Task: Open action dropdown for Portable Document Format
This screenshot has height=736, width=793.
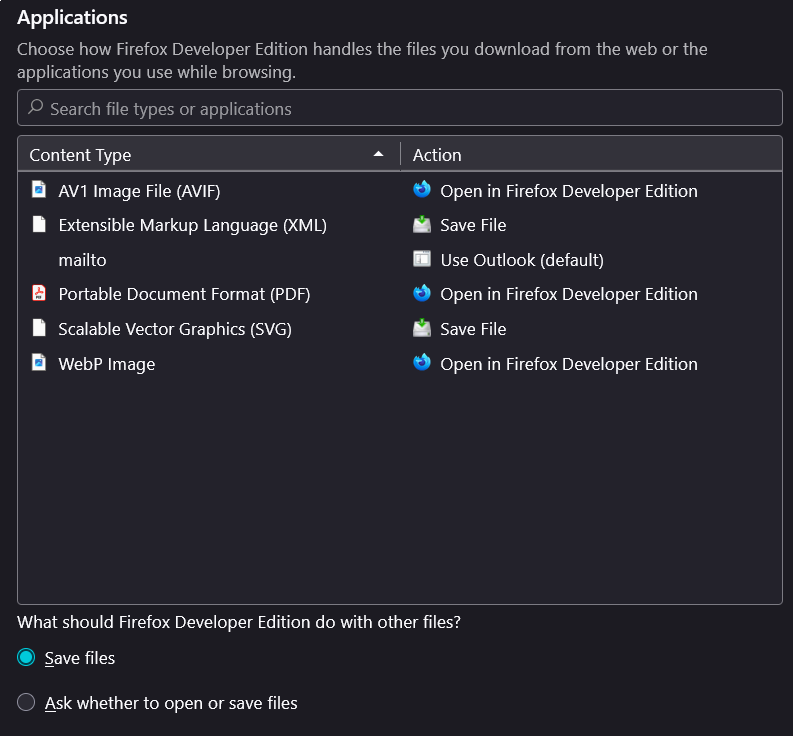Action: point(591,294)
